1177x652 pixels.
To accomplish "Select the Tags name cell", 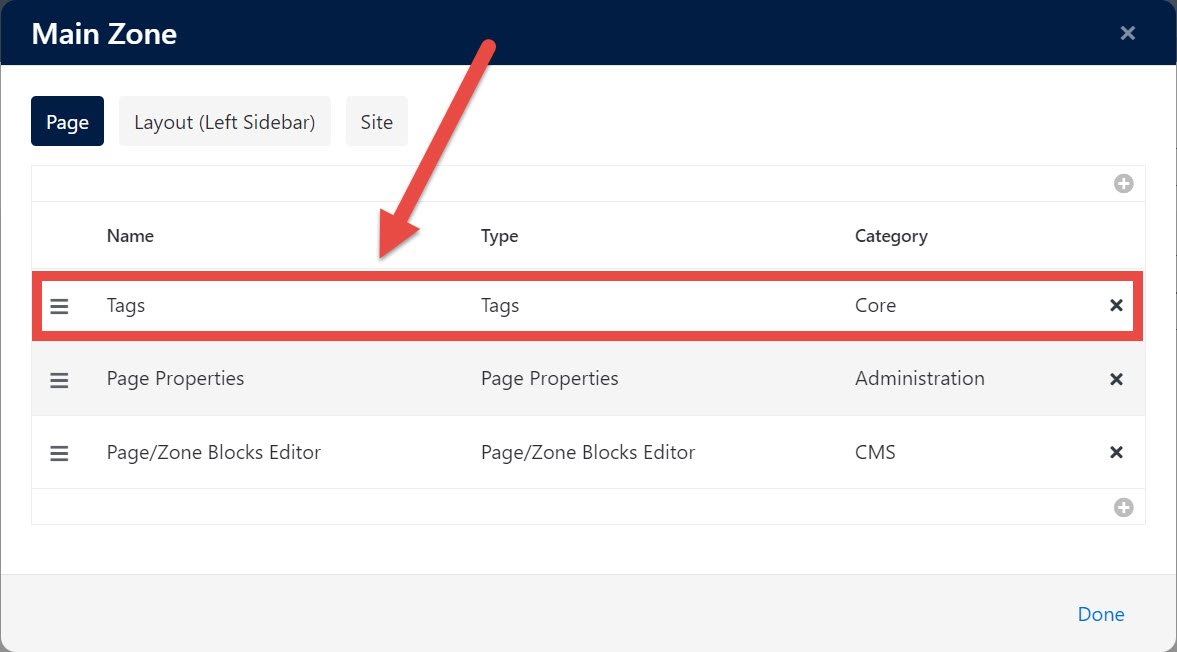I will pyautogui.click(x=125, y=305).
